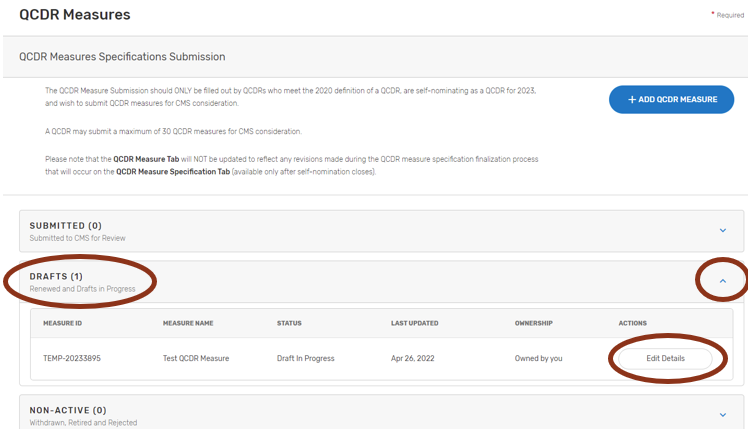Click the Actions column header

tap(633, 323)
